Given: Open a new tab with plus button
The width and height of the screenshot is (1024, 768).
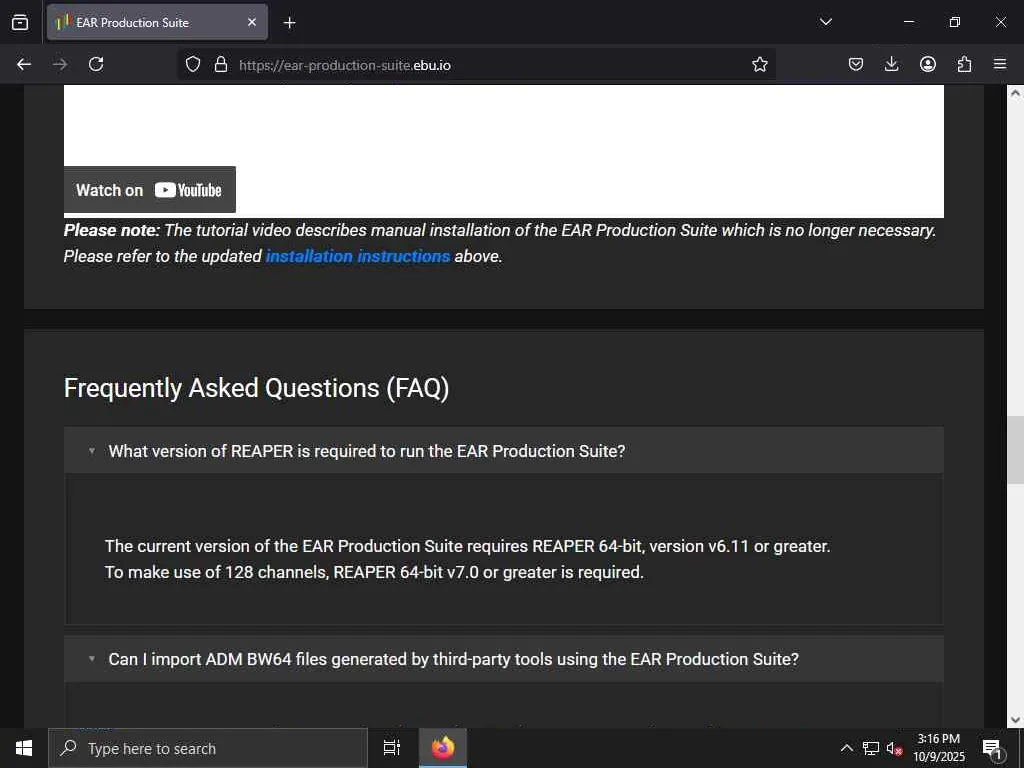Looking at the screenshot, I should pos(289,23).
